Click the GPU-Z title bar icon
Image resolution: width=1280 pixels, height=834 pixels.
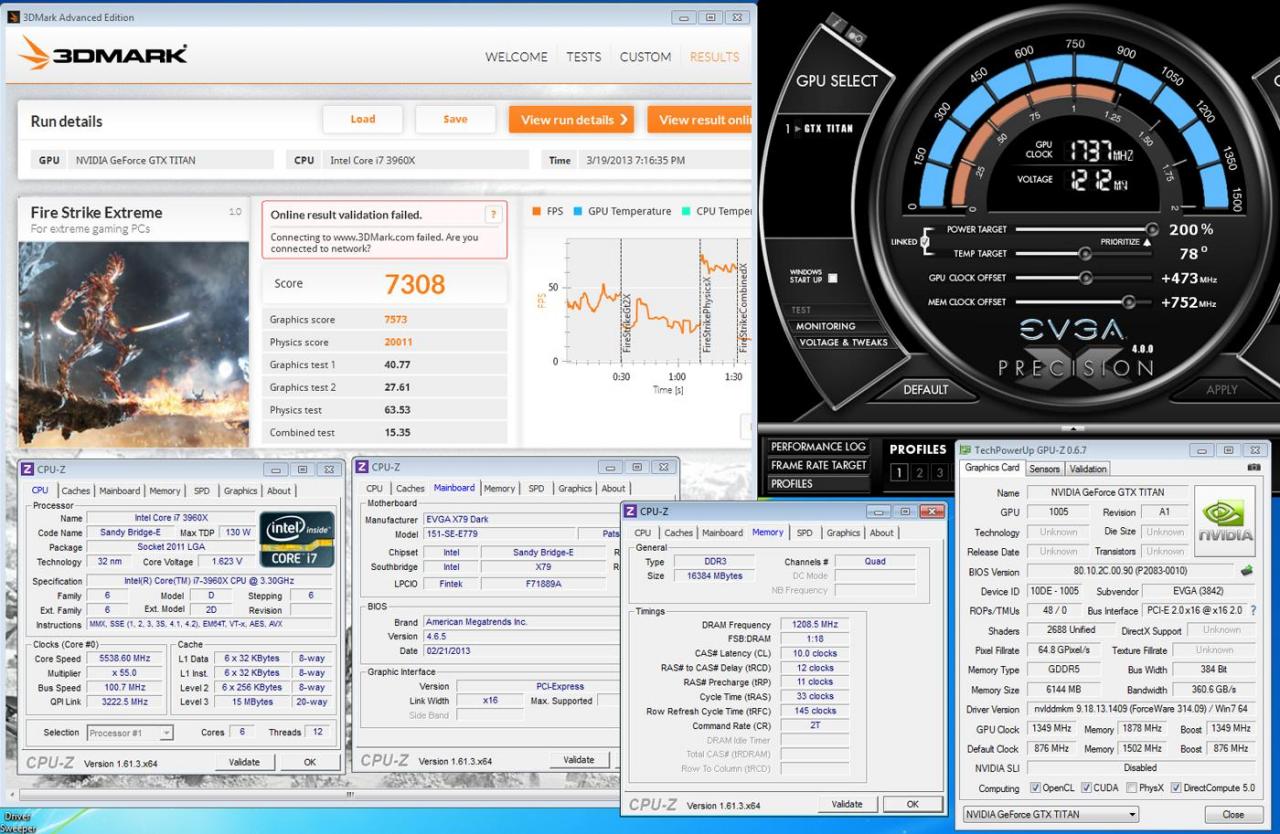tap(965, 450)
